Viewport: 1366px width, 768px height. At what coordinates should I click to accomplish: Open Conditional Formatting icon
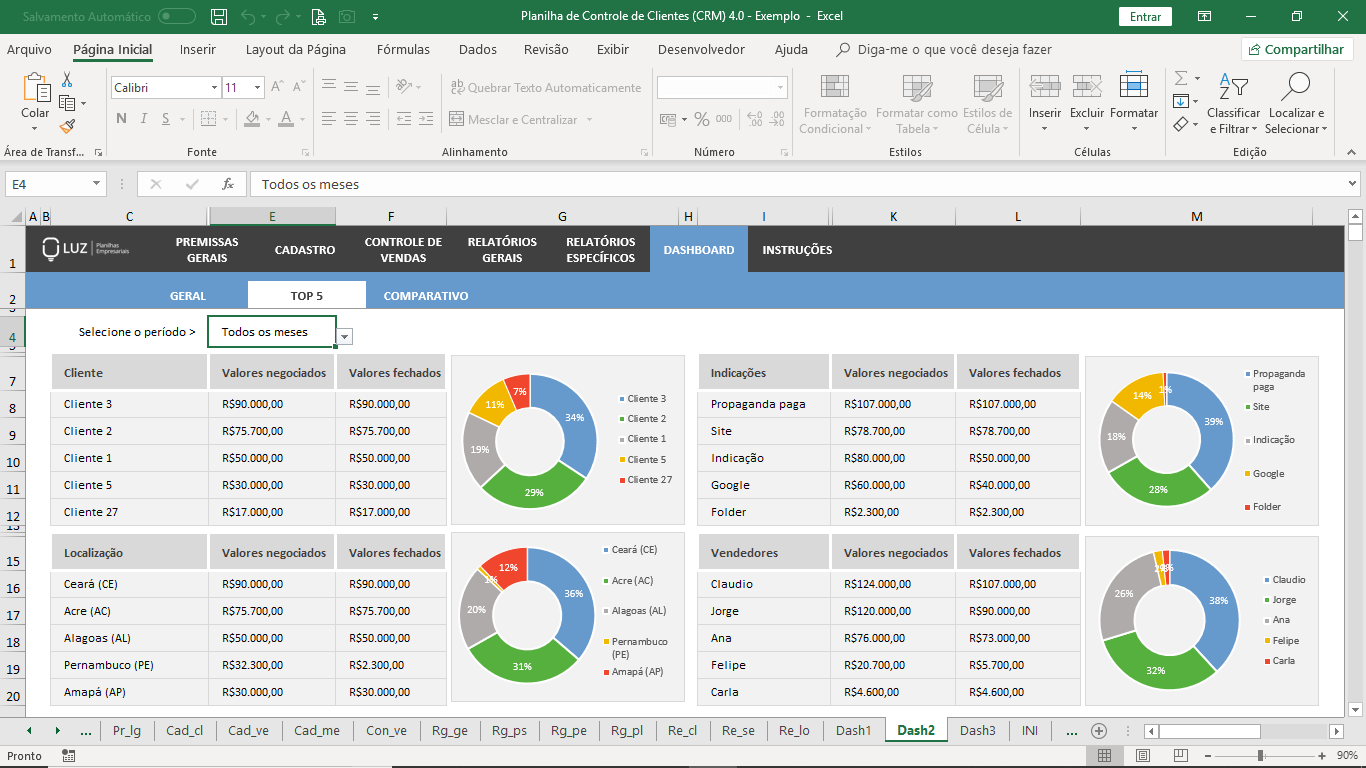(x=834, y=104)
